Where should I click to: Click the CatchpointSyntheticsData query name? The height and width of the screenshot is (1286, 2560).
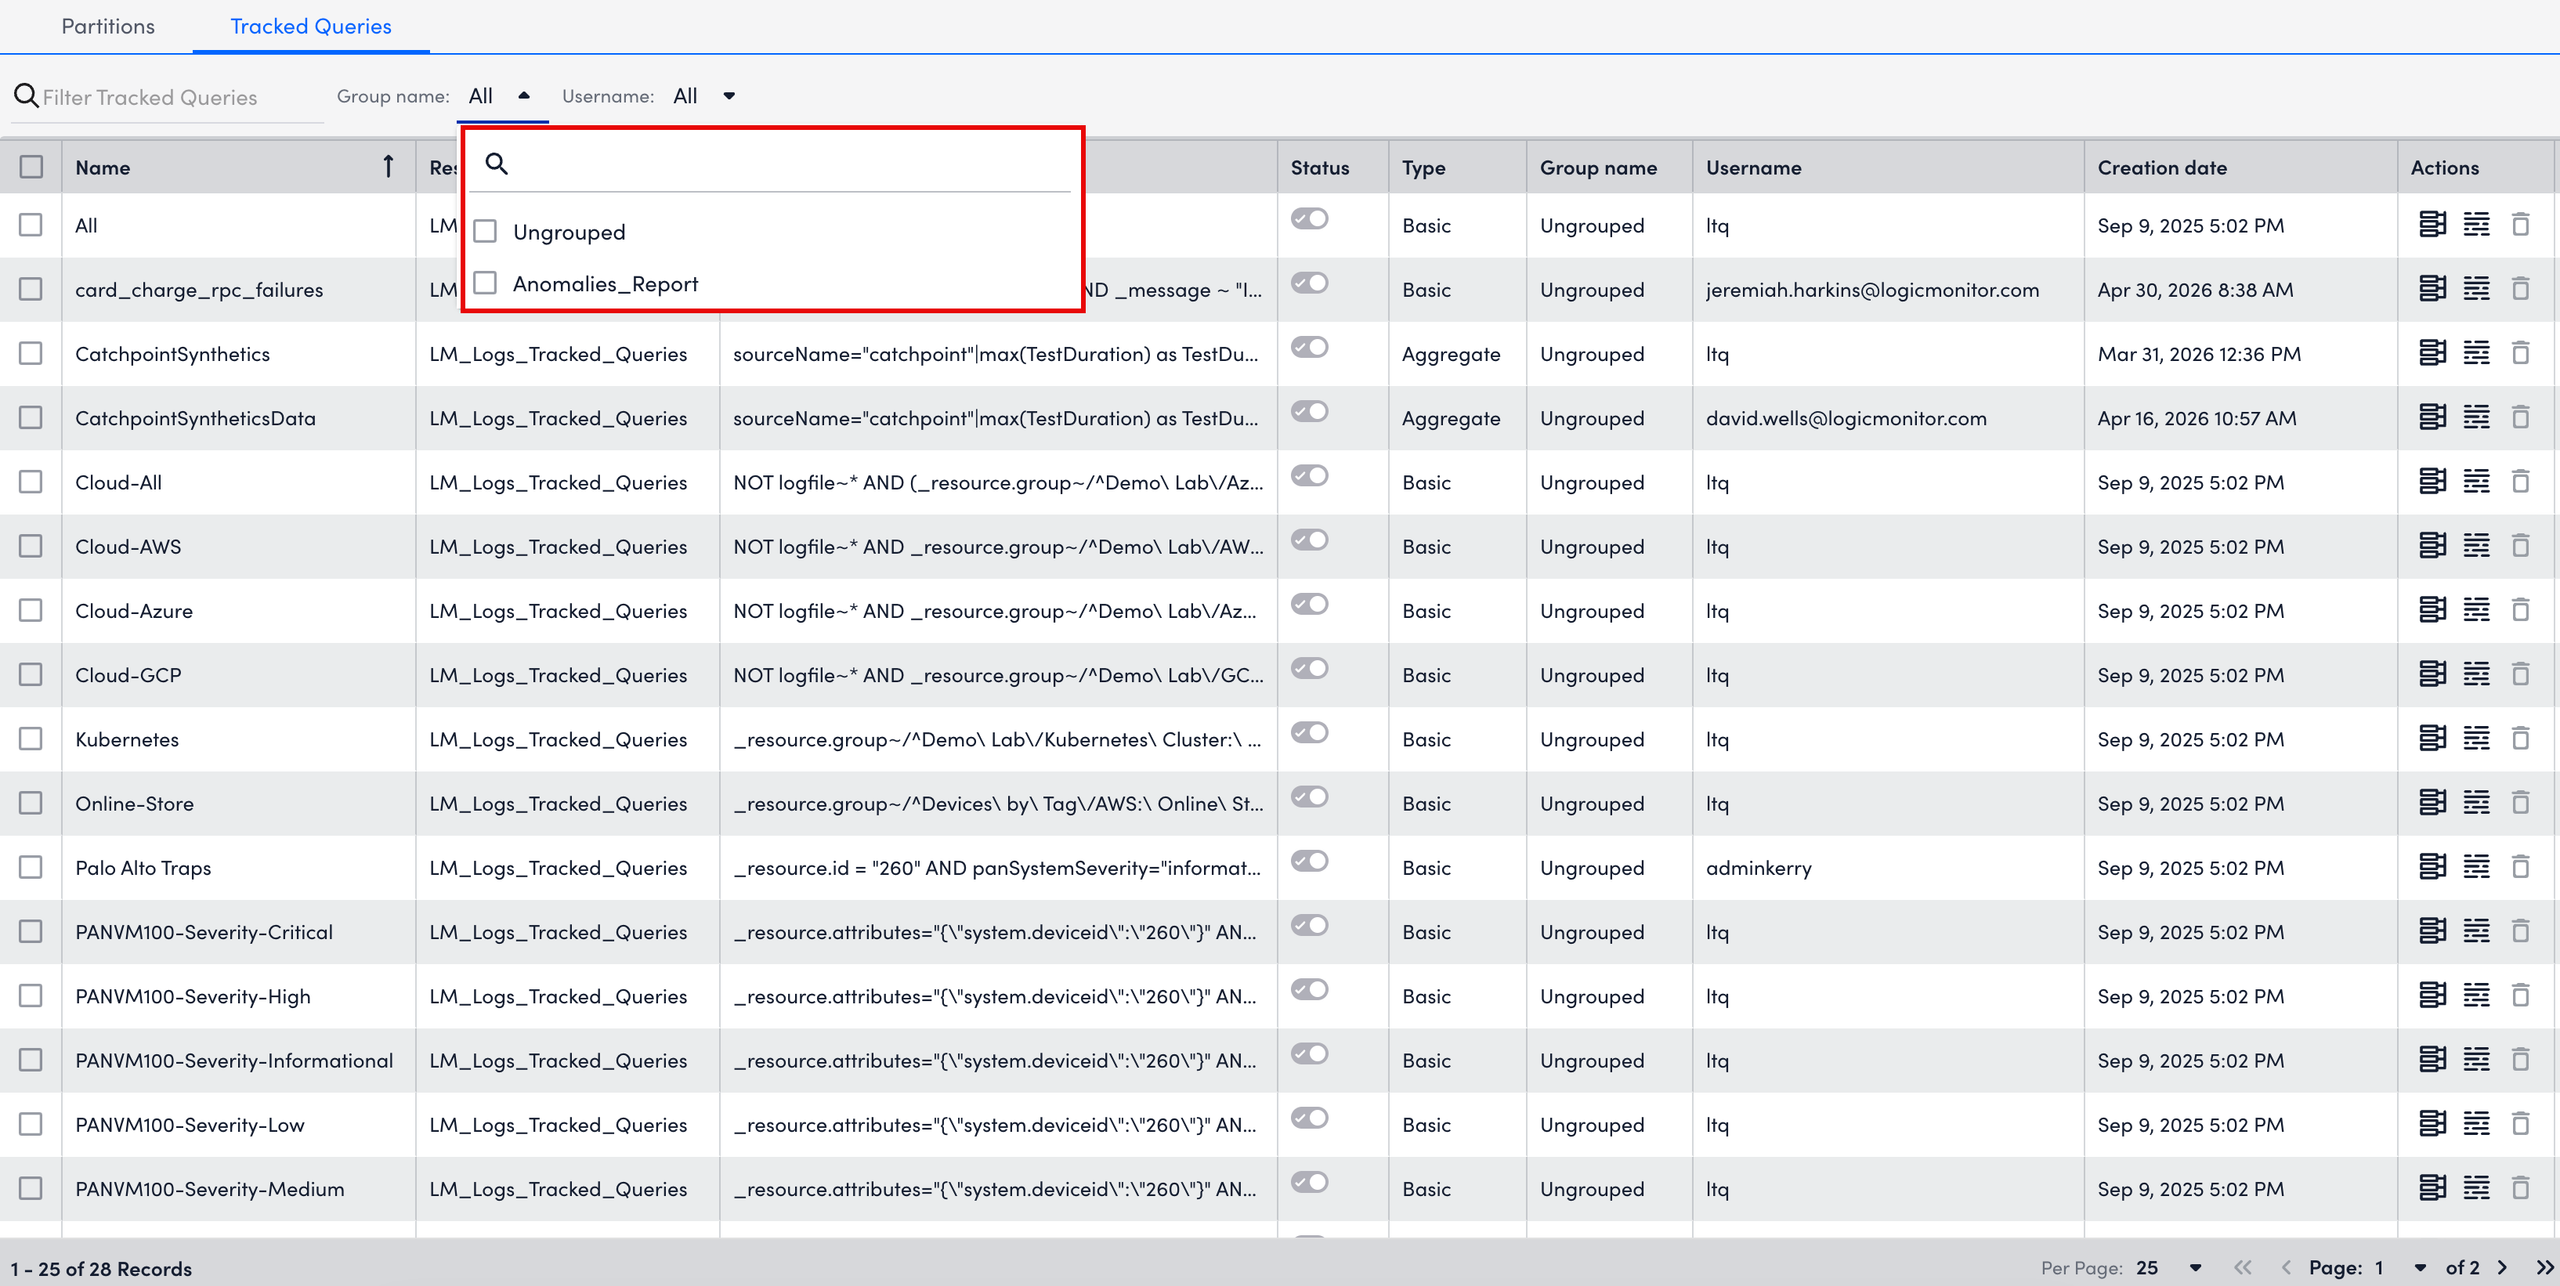[x=195, y=418]
